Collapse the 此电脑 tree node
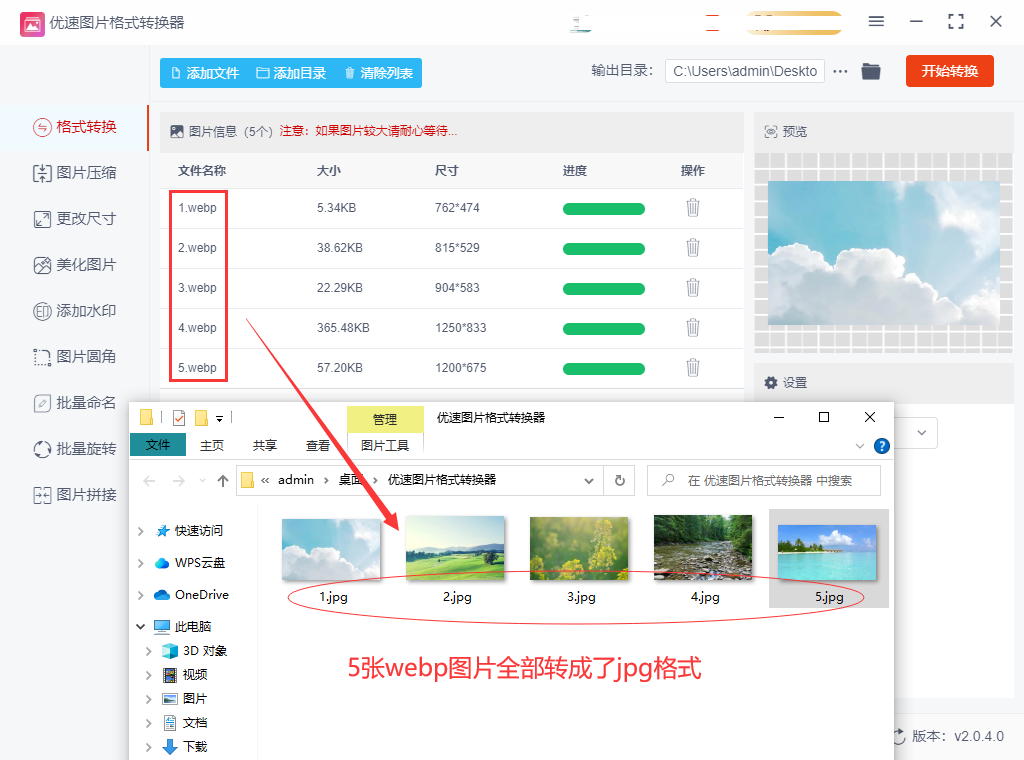Screen dimensions: 1024x760 click(x=140, y=627)
